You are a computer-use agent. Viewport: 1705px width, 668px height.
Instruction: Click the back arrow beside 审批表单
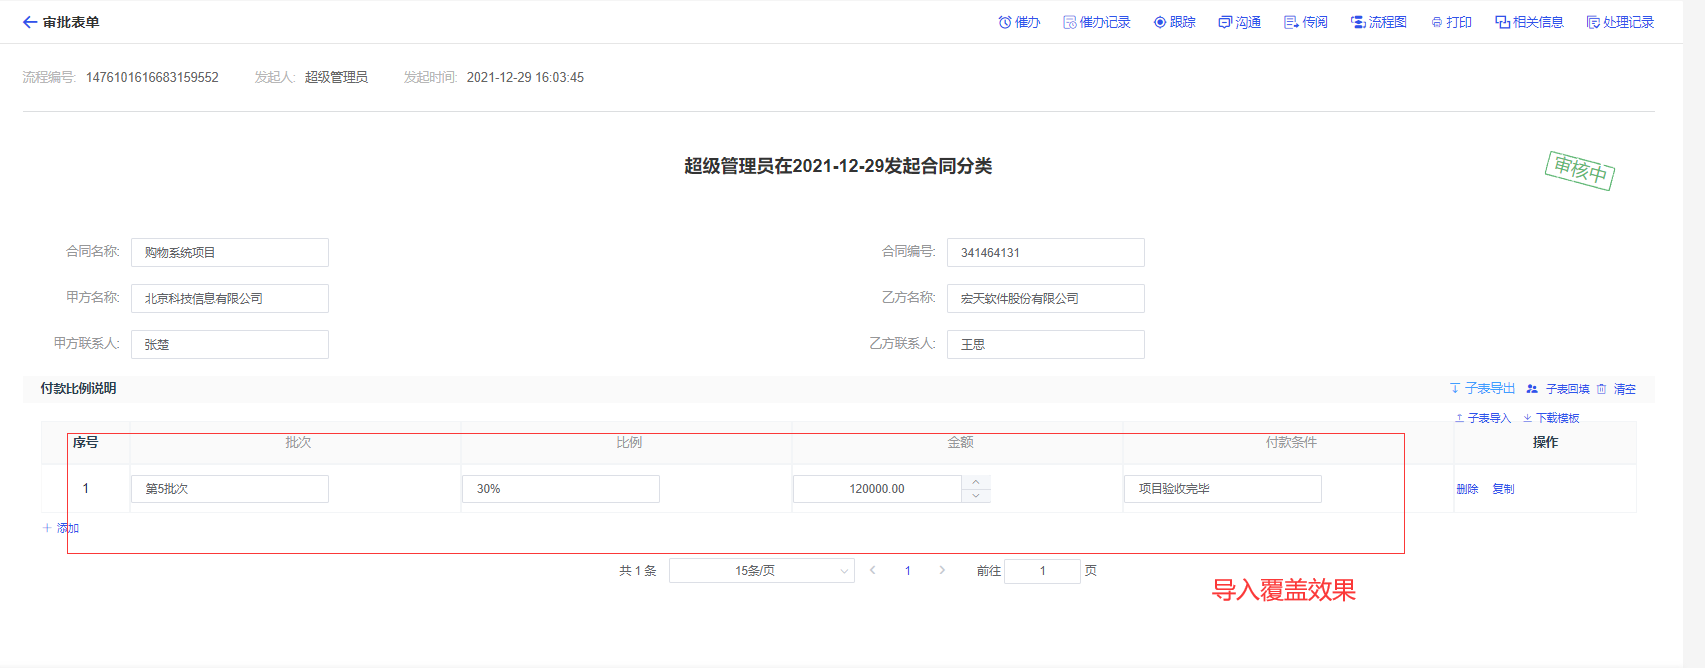(x=30, y=22)
